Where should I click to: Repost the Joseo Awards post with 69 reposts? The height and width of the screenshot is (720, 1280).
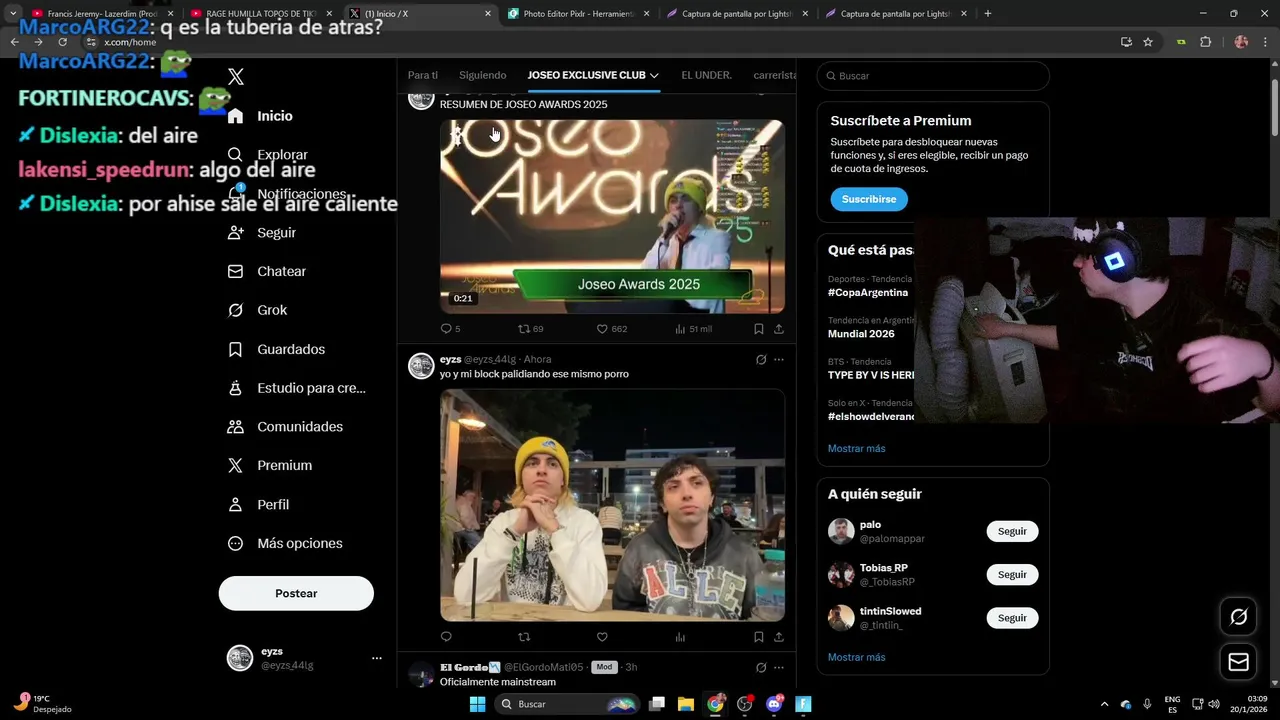point(530,328)
